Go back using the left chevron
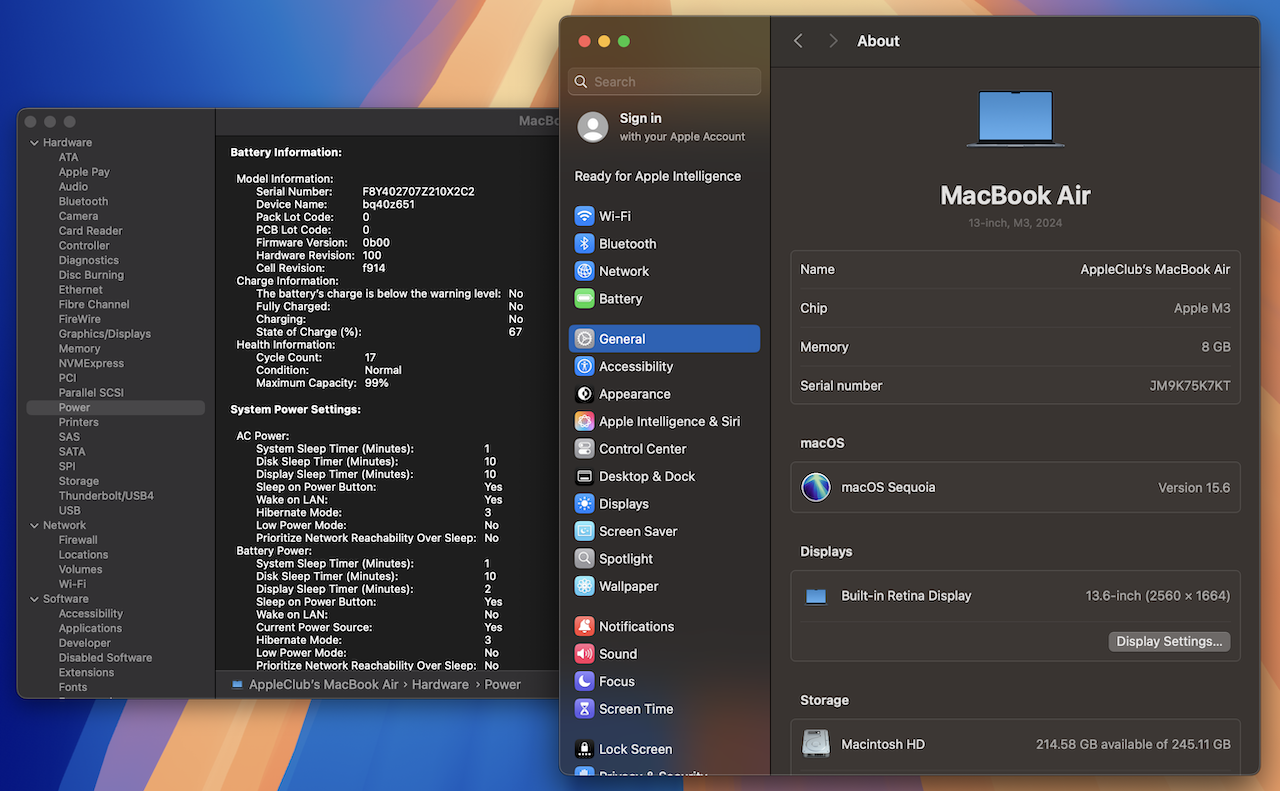 coord(798,41)
